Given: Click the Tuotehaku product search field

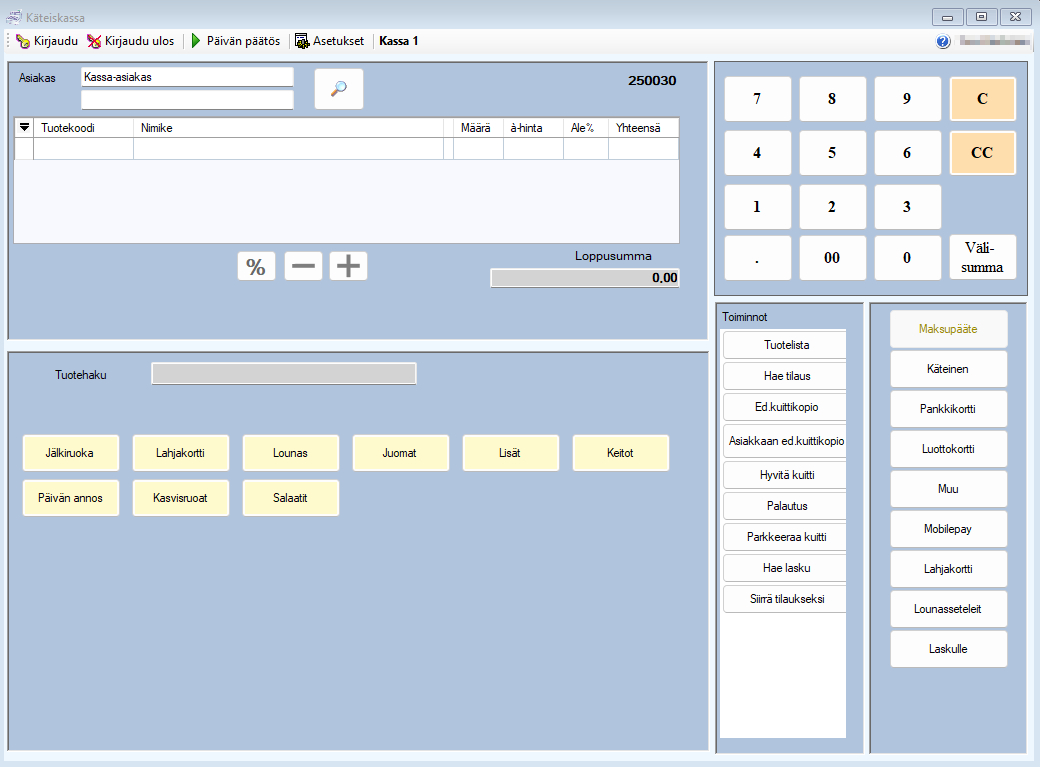Looking at the screenshot, I should pyautogui.click(x=283, y=374).
